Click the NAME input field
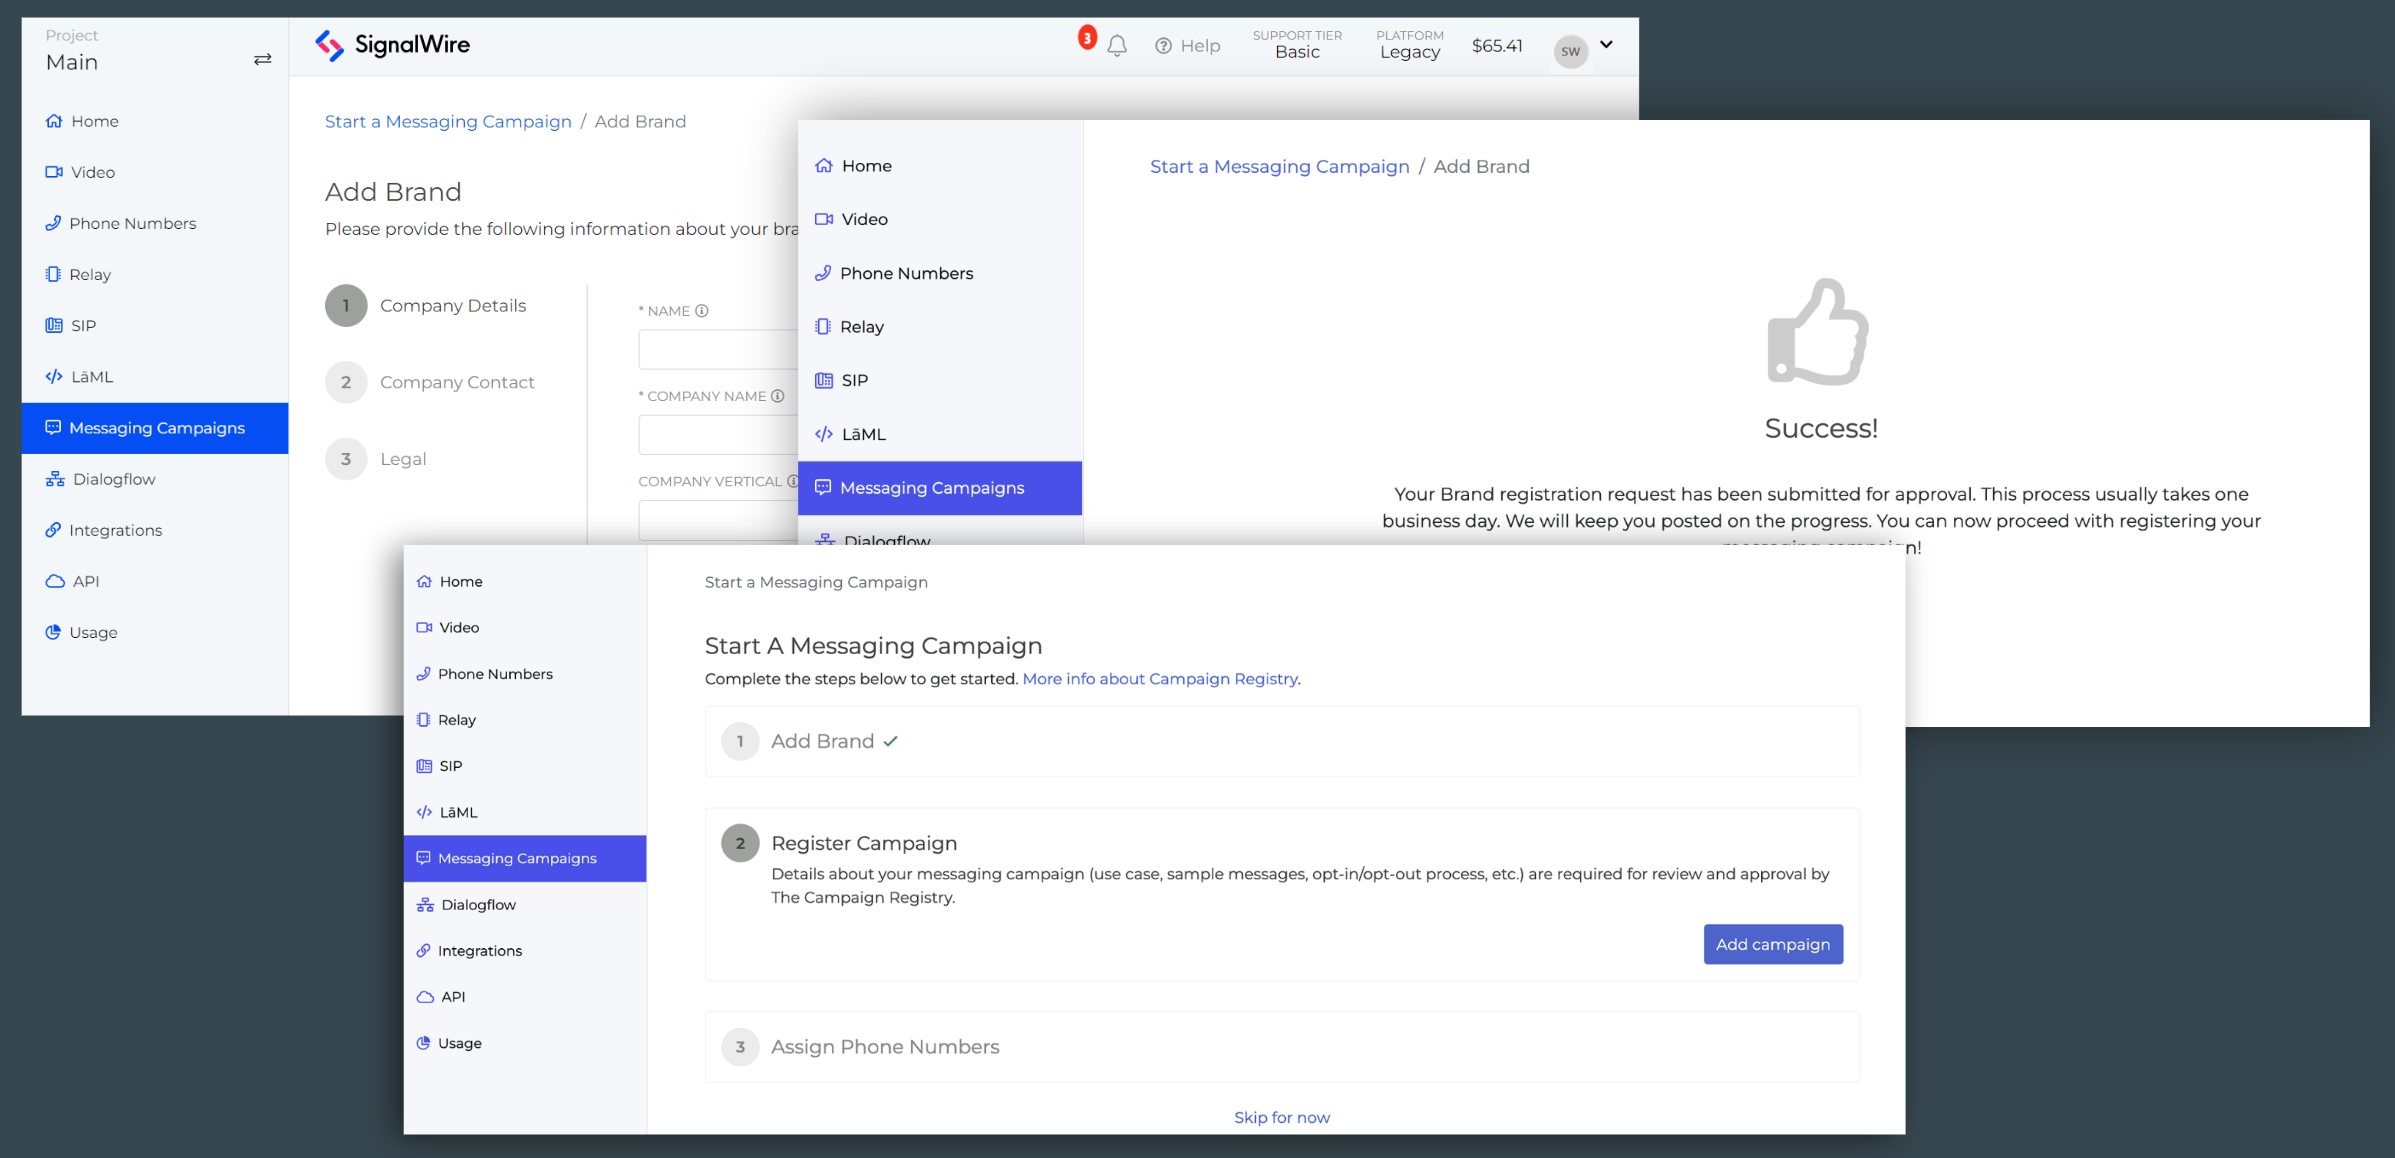Viewport: 2395px width, 1158px height. [718, 350]
